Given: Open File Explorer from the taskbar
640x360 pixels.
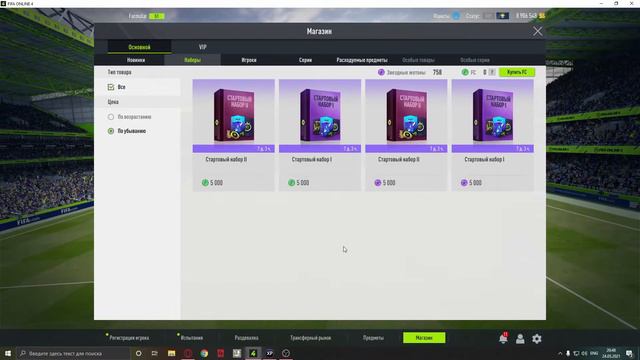Looking at the screenshot, I should click(x=171, y=353).
